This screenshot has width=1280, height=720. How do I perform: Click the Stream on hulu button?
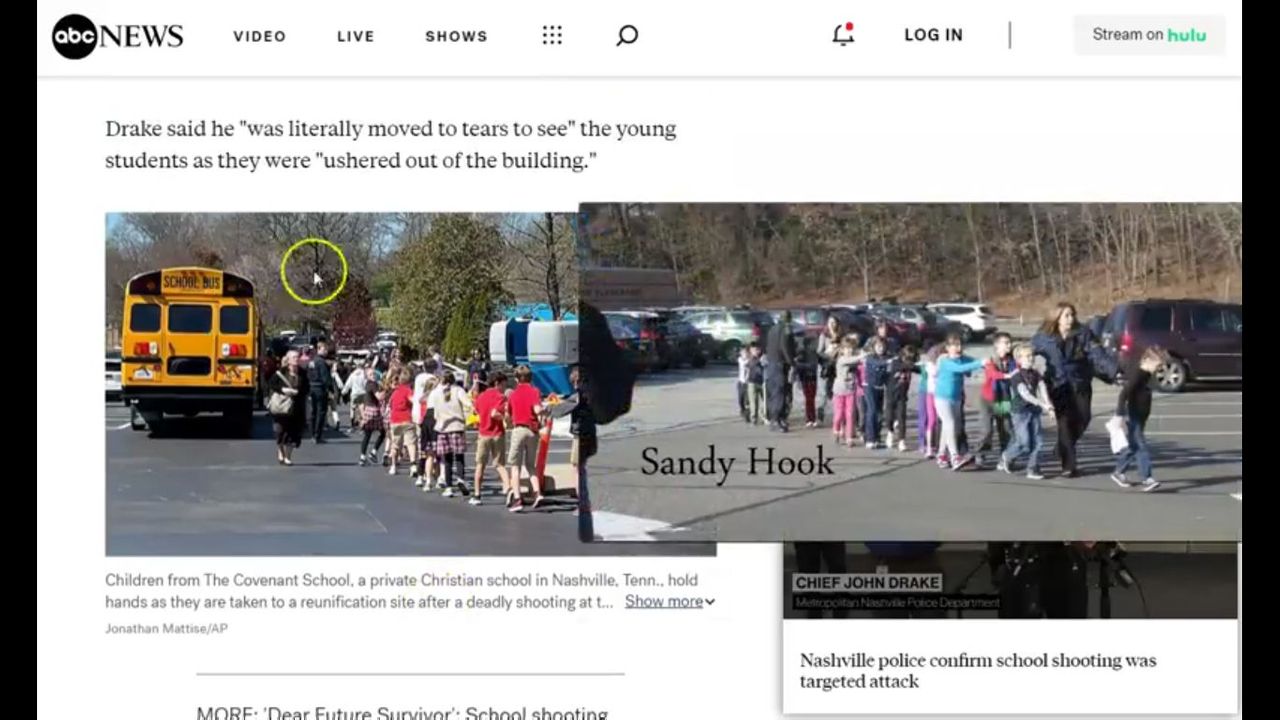pos(1148,35)
